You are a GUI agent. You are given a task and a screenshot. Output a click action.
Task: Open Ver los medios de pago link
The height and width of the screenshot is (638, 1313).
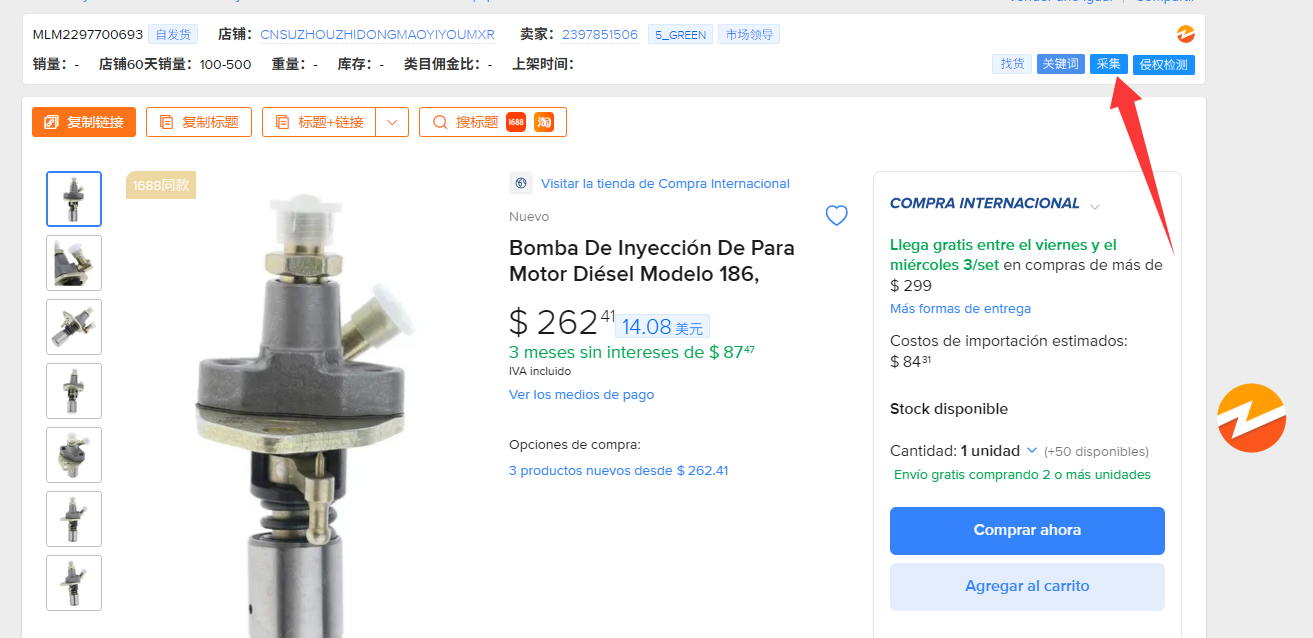pyautogui.click(x=581, y=394)
